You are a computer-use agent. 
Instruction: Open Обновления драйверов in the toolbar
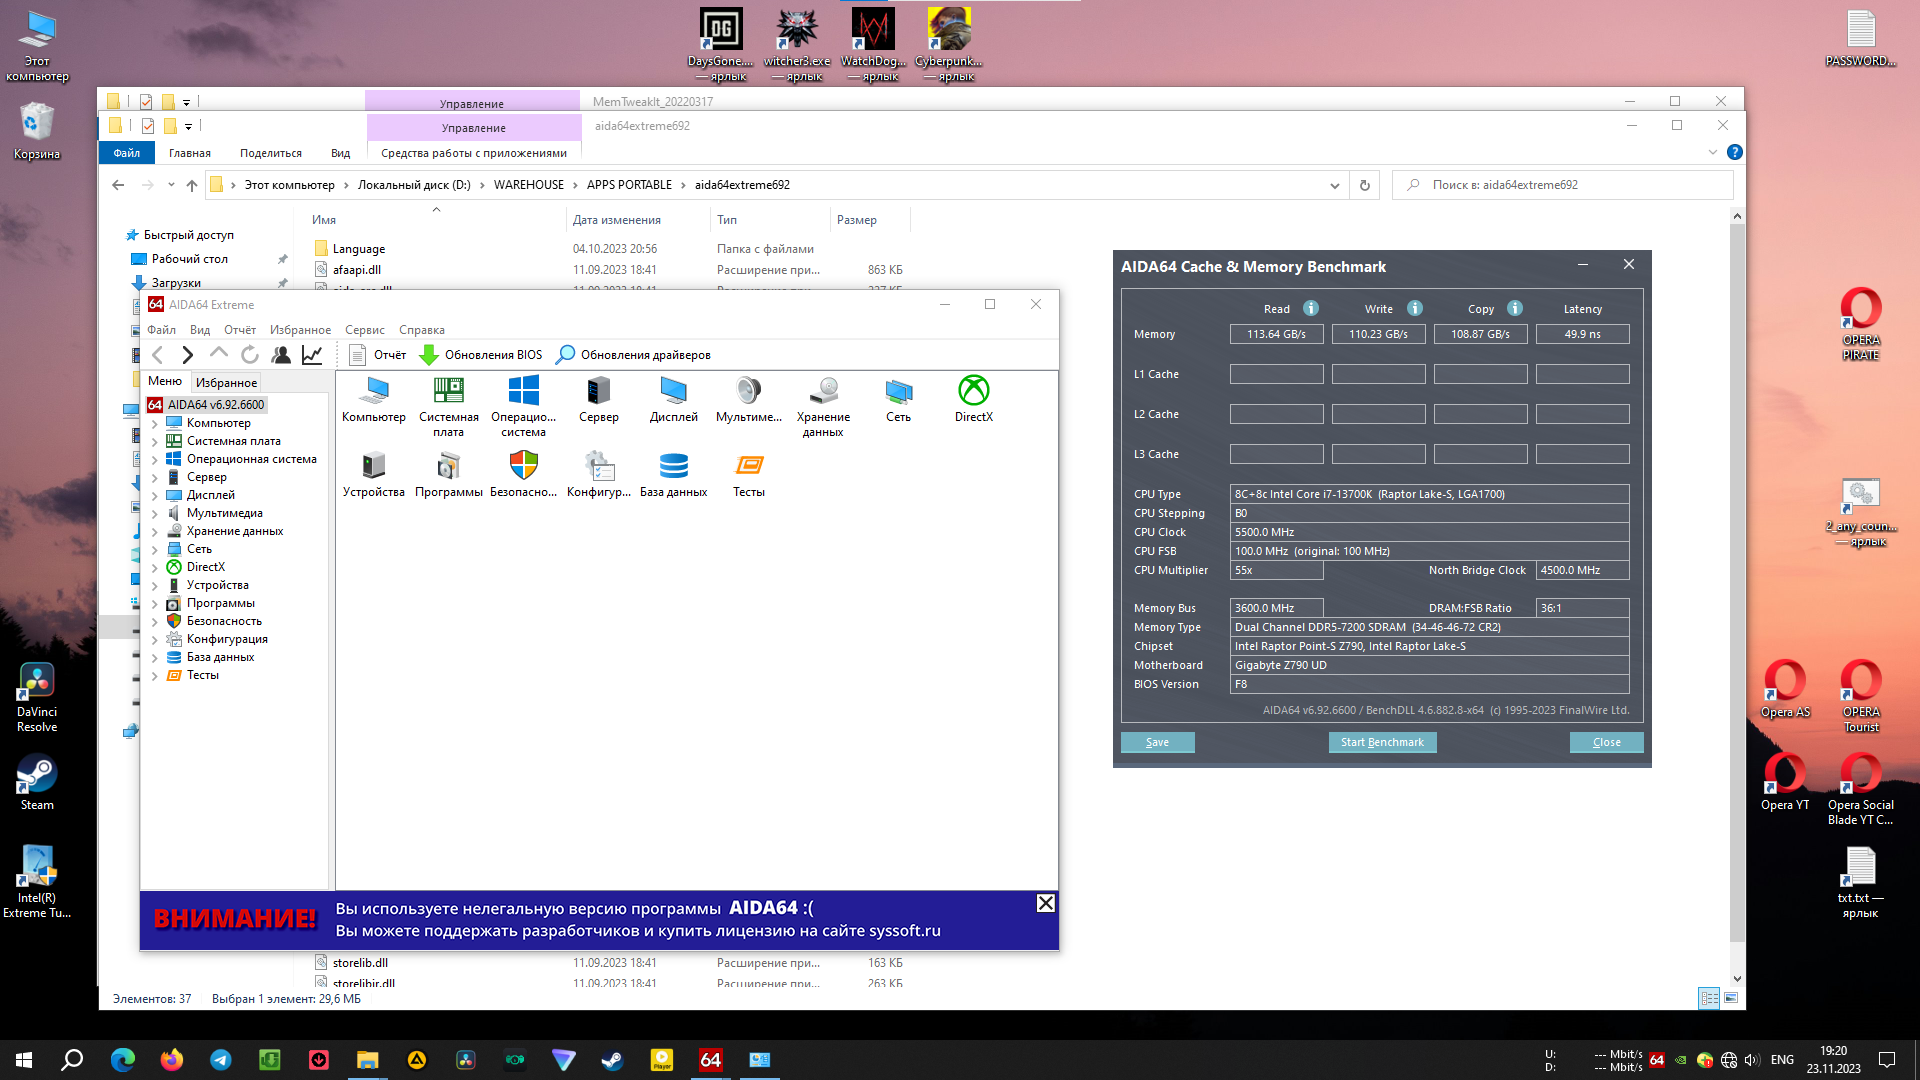click(634, 355)
